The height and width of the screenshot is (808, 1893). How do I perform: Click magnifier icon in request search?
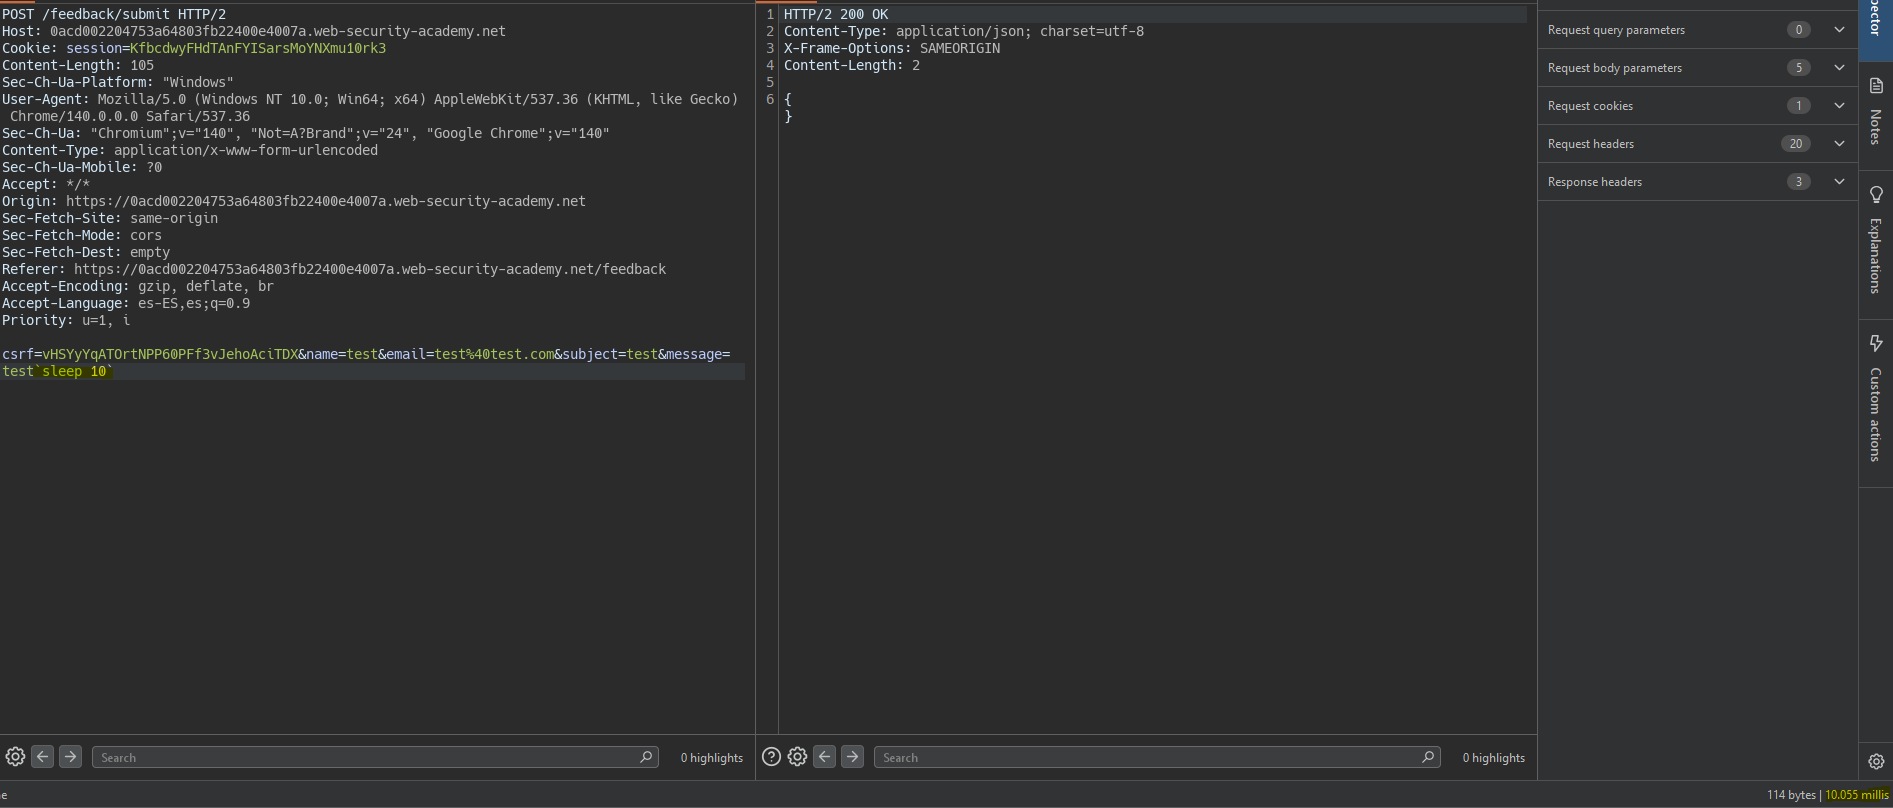[x=646, y=757]
